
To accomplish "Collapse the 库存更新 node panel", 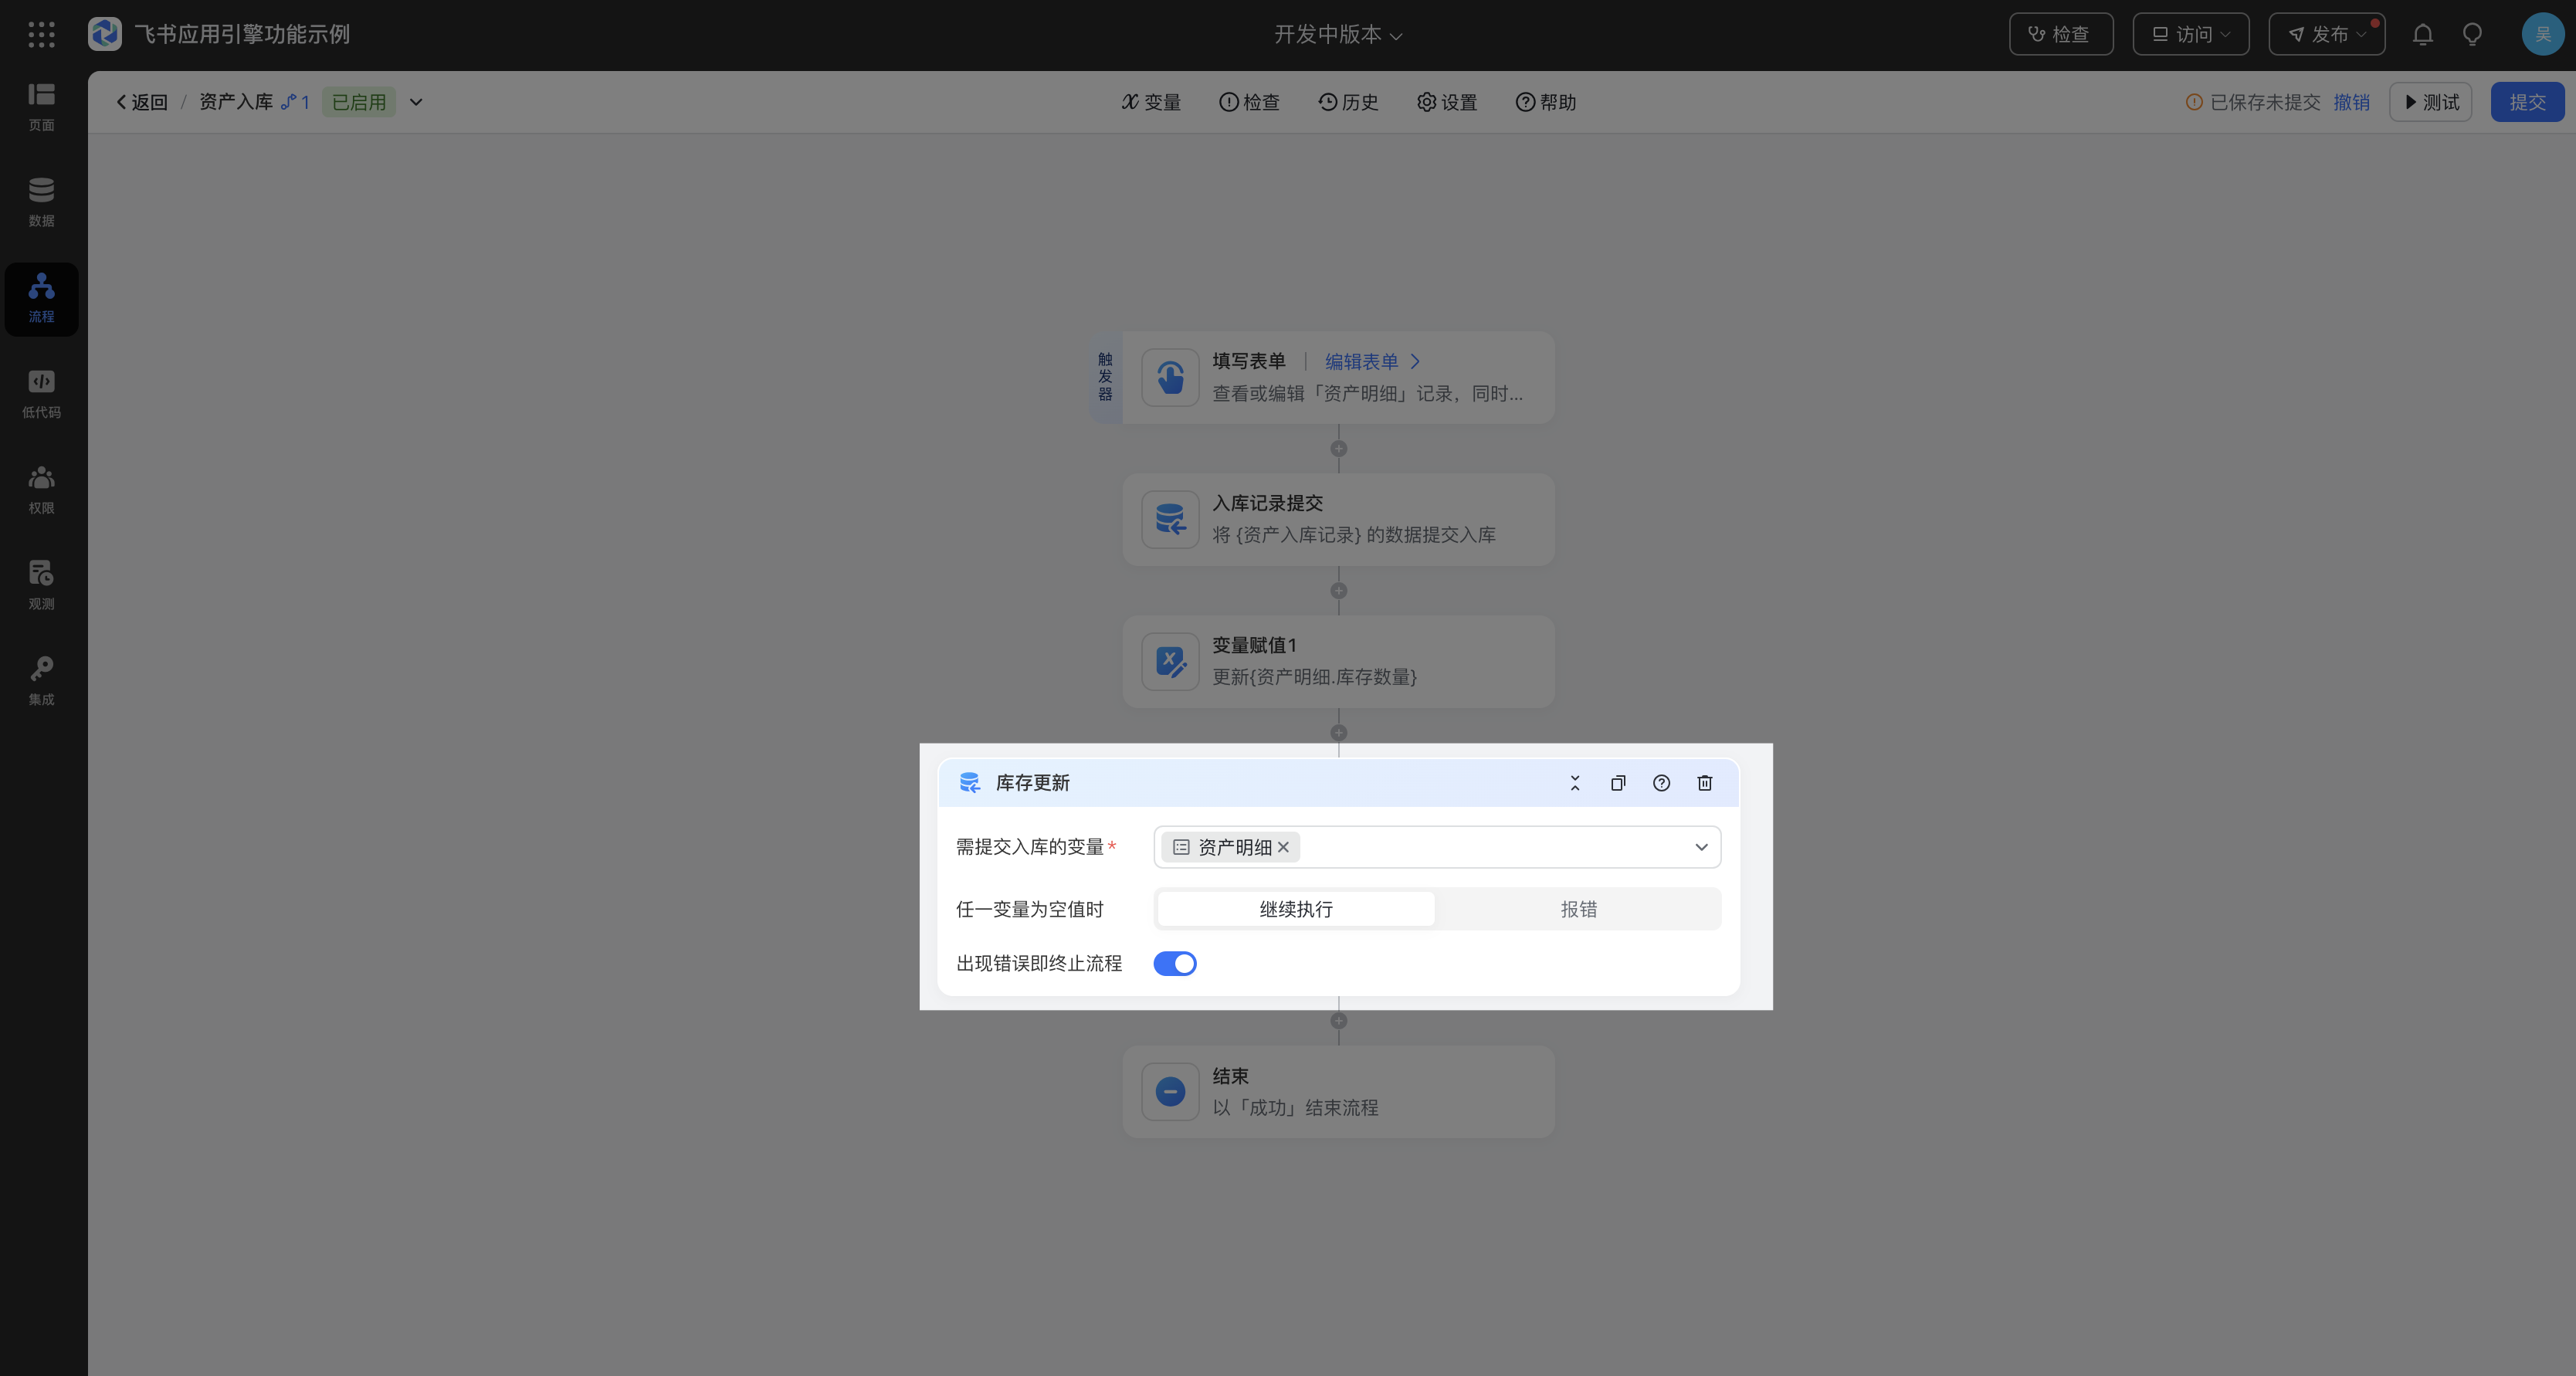I will coord(1574,783).
